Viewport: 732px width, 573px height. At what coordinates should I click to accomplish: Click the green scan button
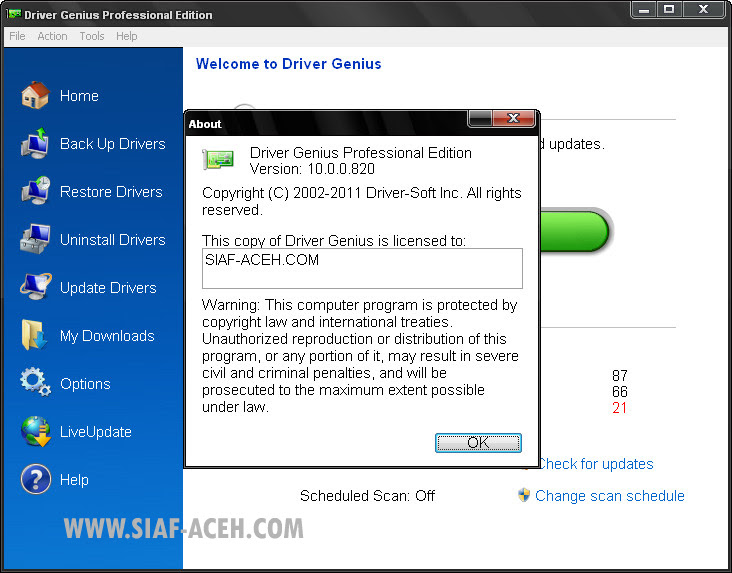(575, 232)
